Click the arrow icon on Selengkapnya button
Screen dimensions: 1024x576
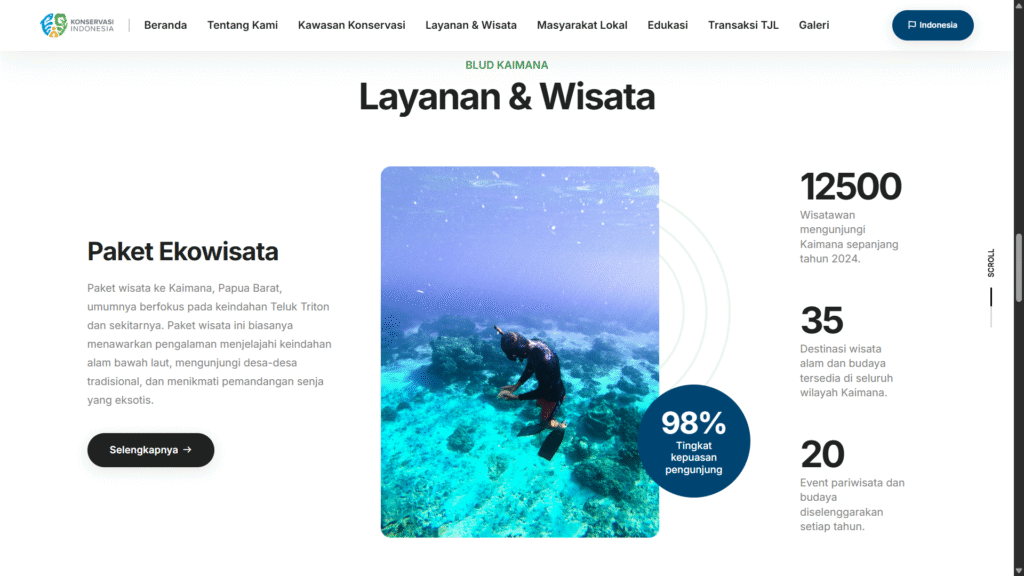(x=187, y=450)
